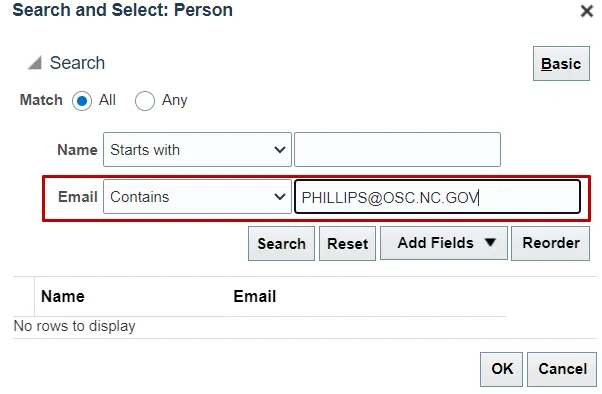Open the Reorder fields option

[551, 243]
